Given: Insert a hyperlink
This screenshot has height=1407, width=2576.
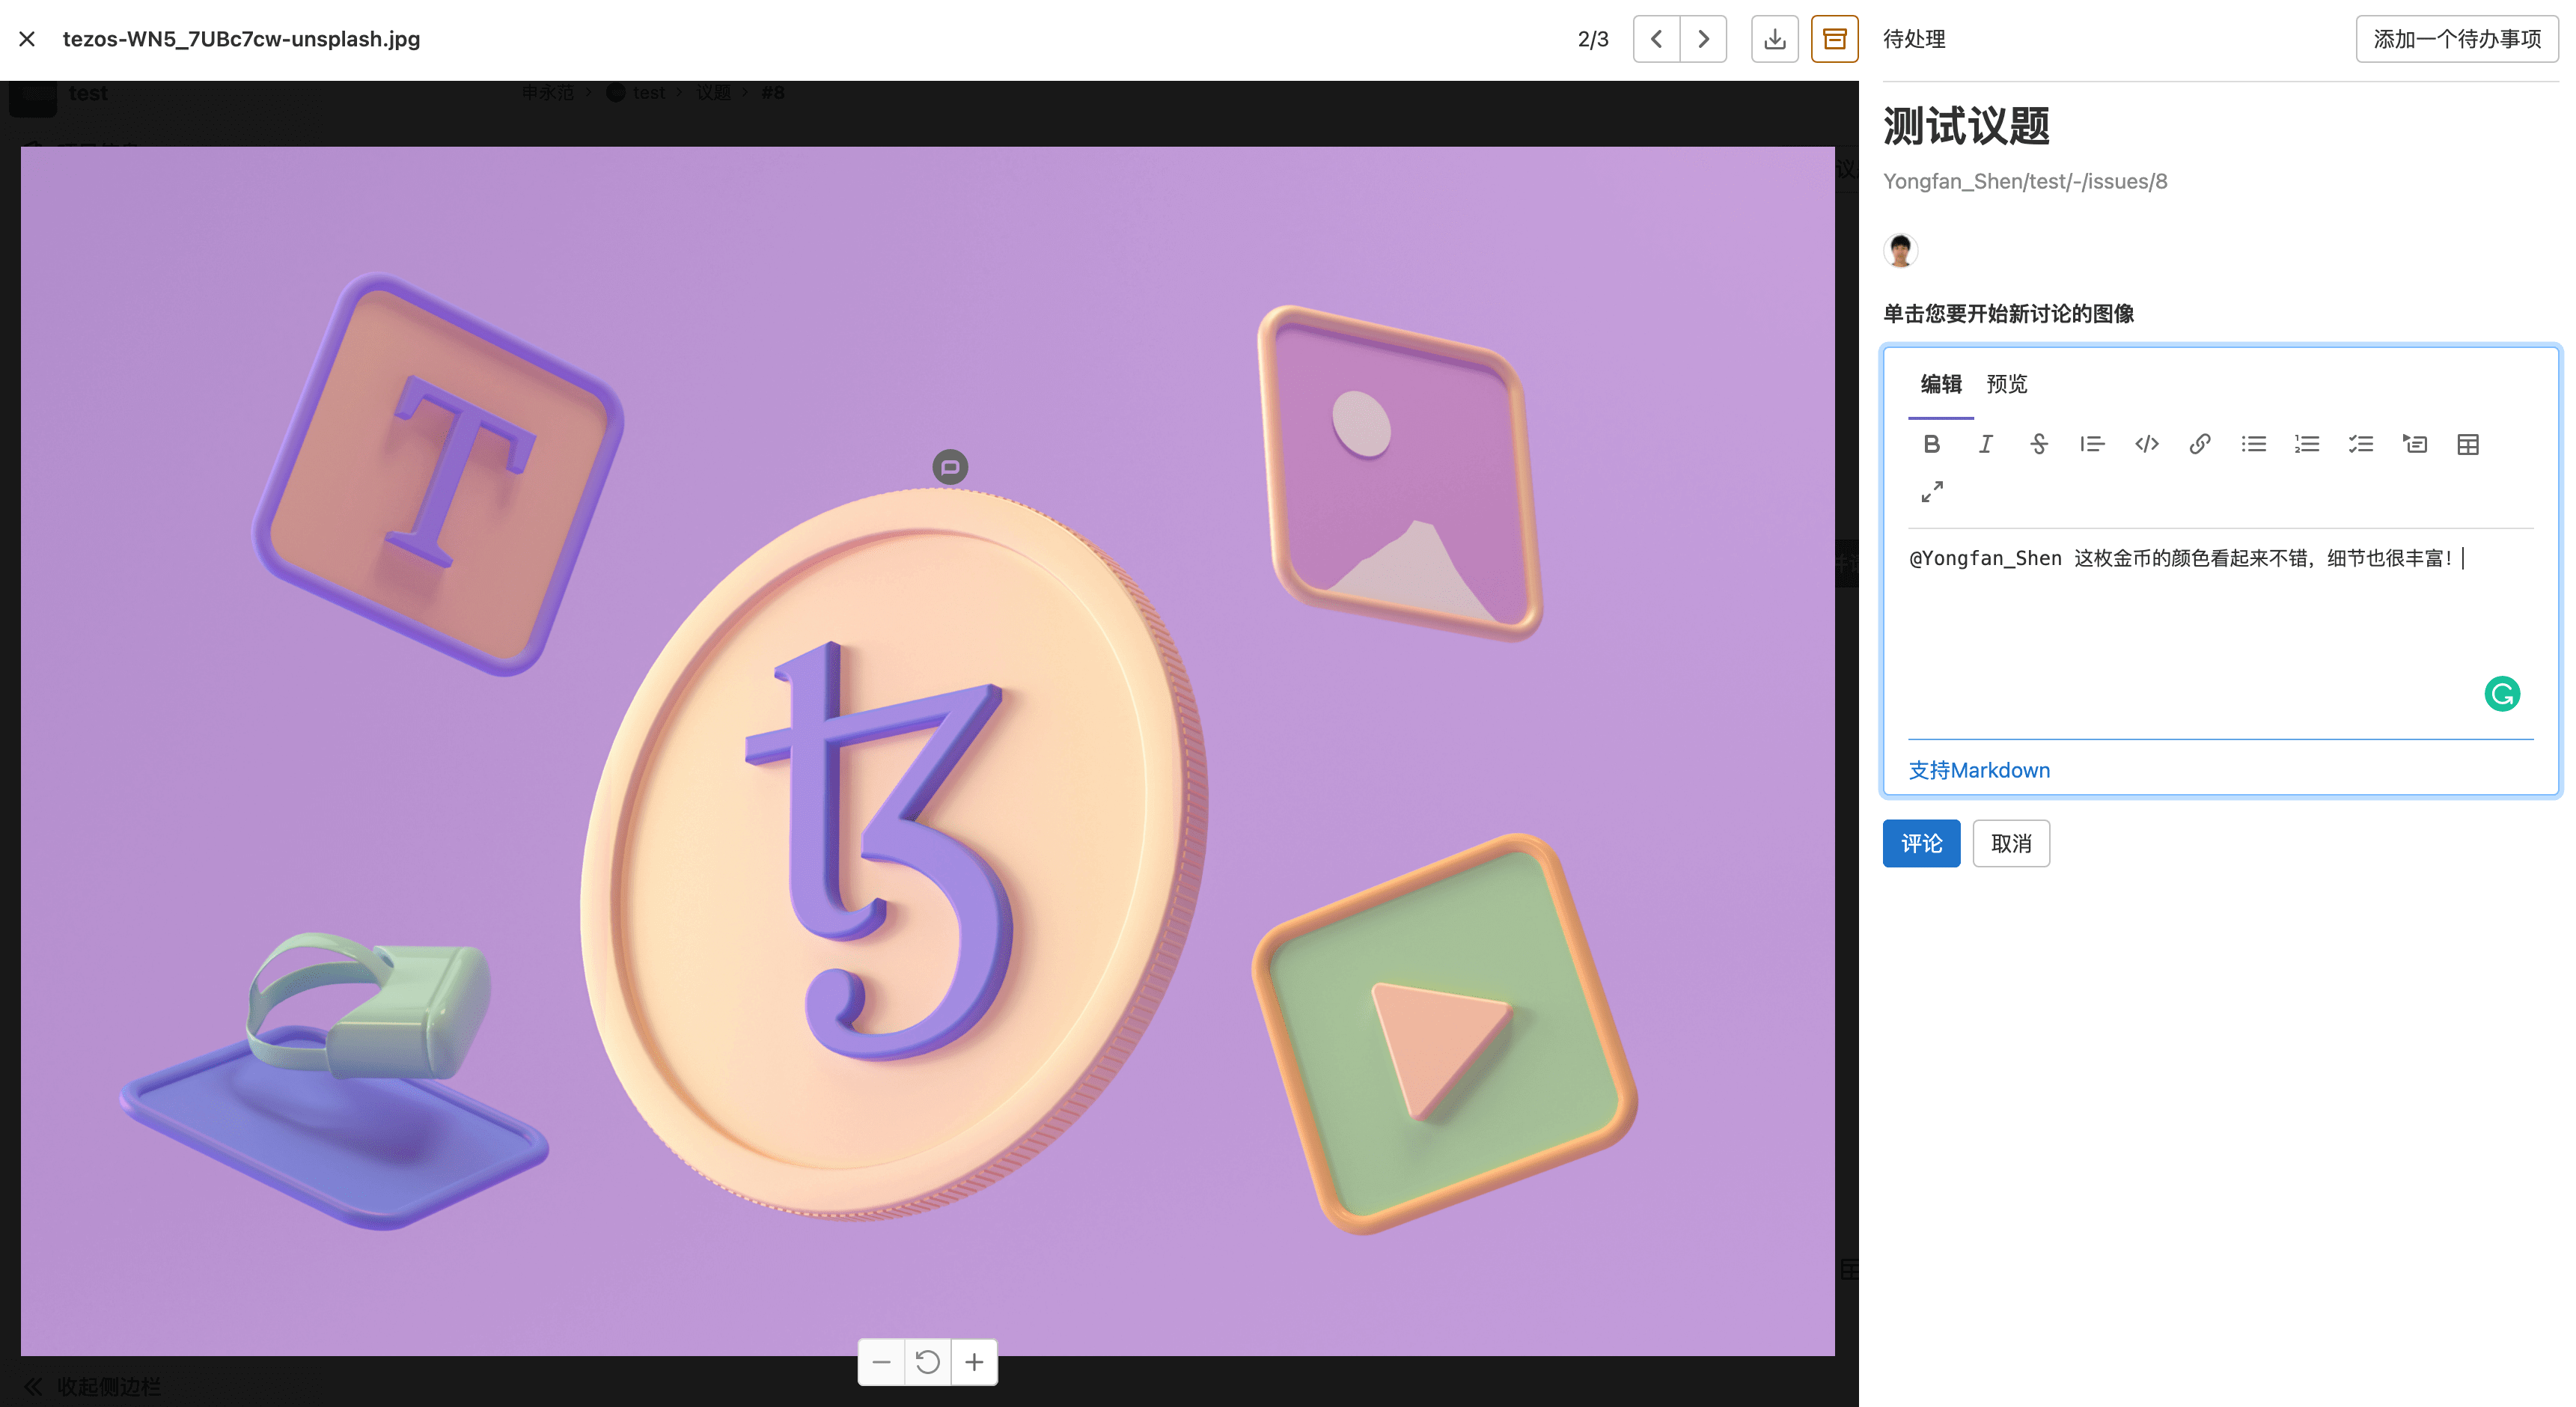Looking at the screenshot, I should (x=2200, y=444).
